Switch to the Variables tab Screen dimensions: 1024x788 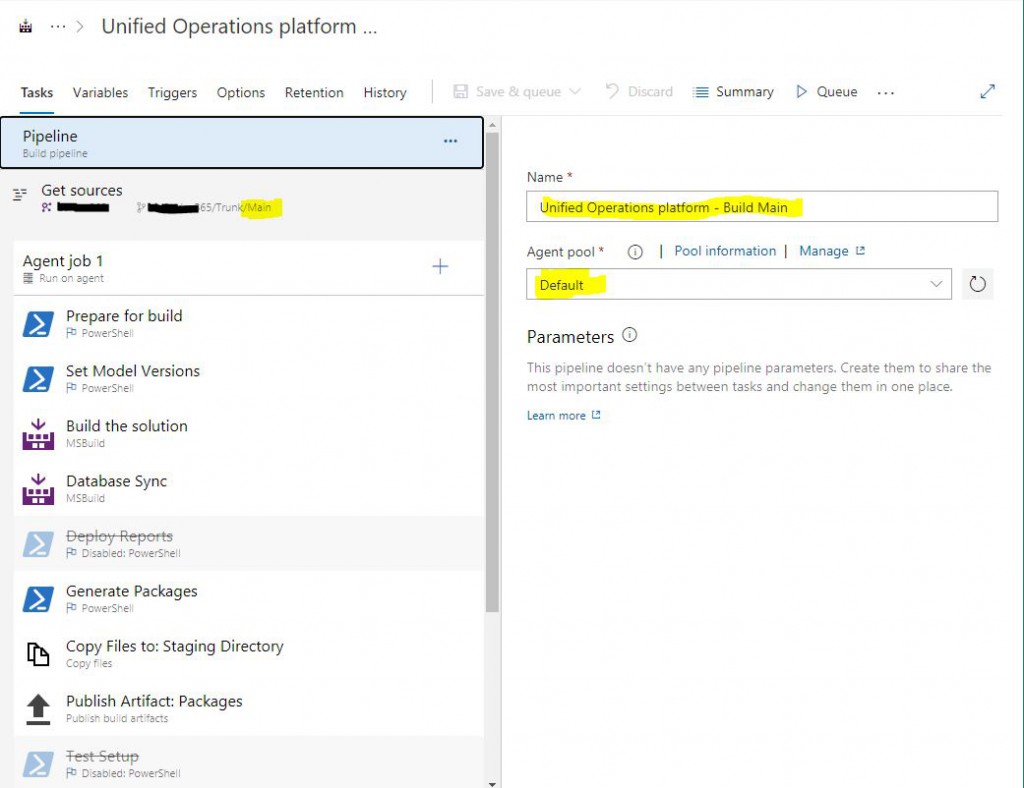click(x=100, y=92)
